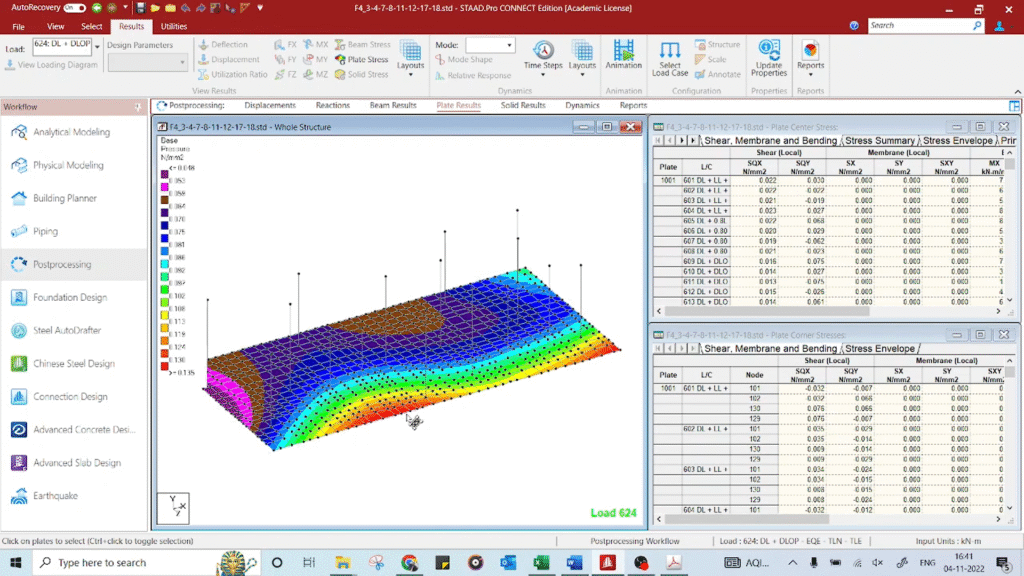
Task: Open the Physical Modeling workflow icon
Action: pos(19,165)
